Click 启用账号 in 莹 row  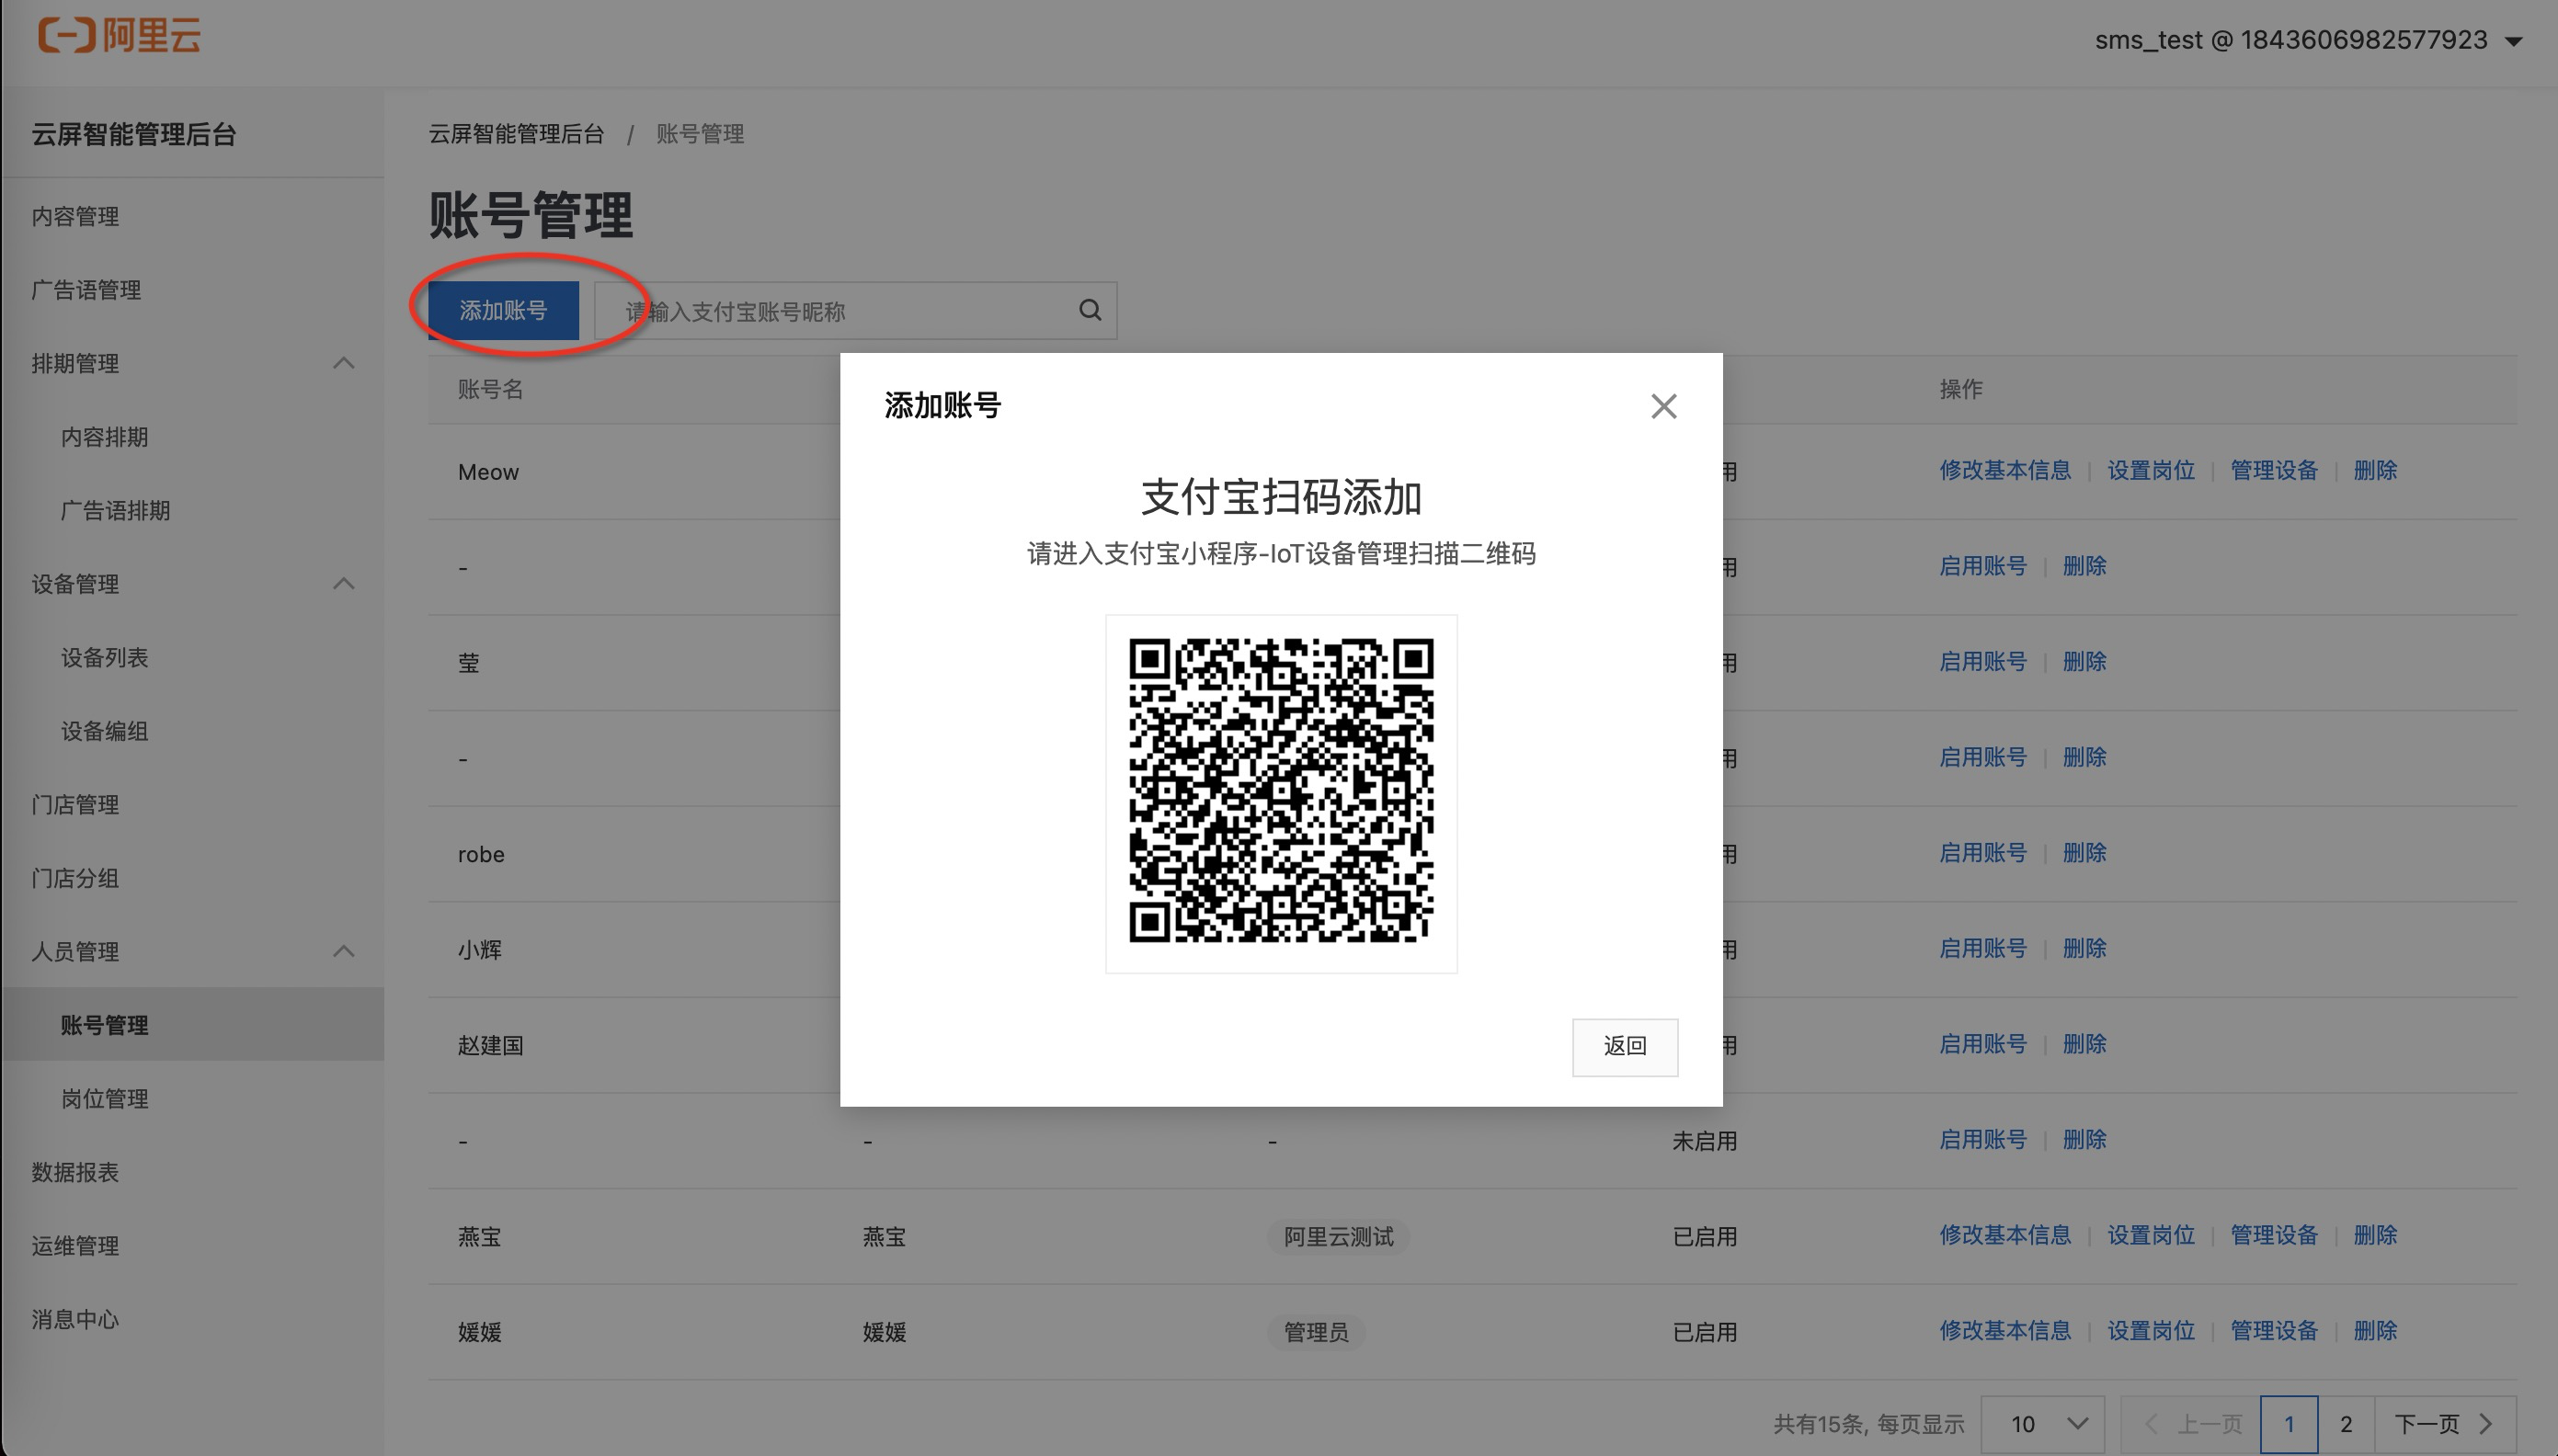point(1982,661)
